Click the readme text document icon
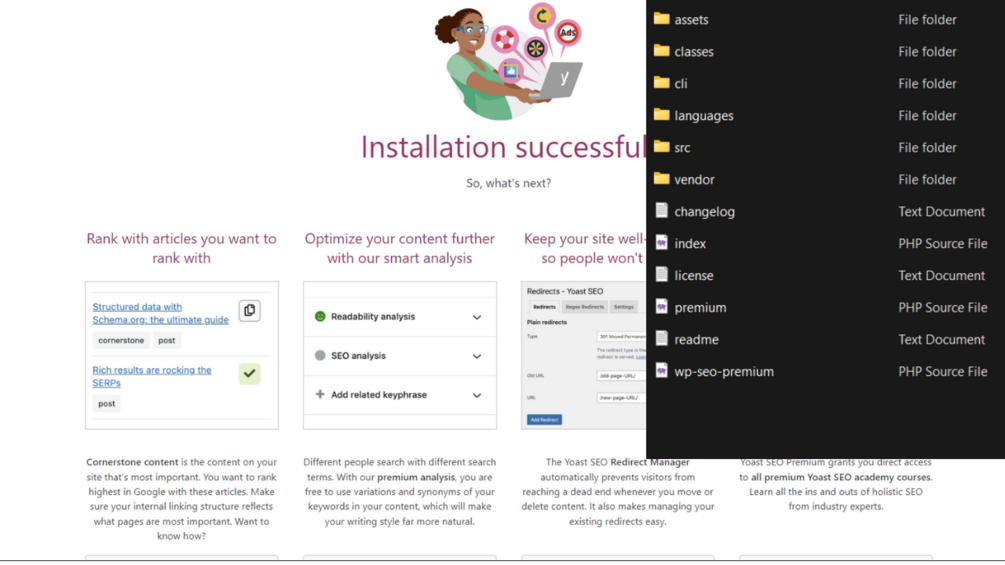The height and width of the screenshot is (565, 1005). click(x=661, y=339)
